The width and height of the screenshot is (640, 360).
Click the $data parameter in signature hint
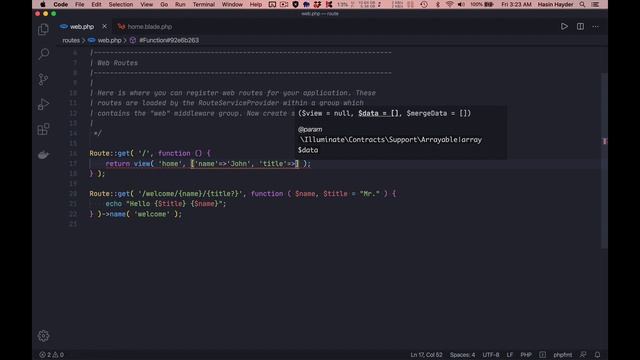(378, 113)
